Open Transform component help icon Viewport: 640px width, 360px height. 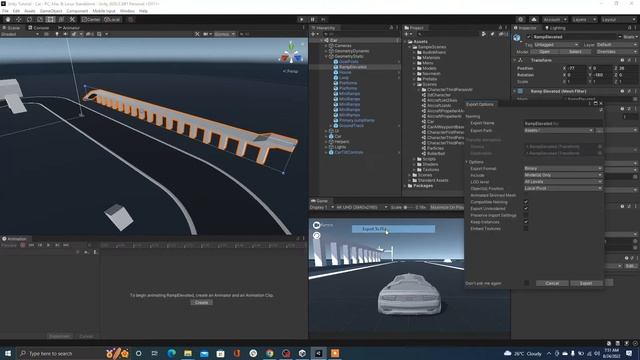tap(622, 60)
